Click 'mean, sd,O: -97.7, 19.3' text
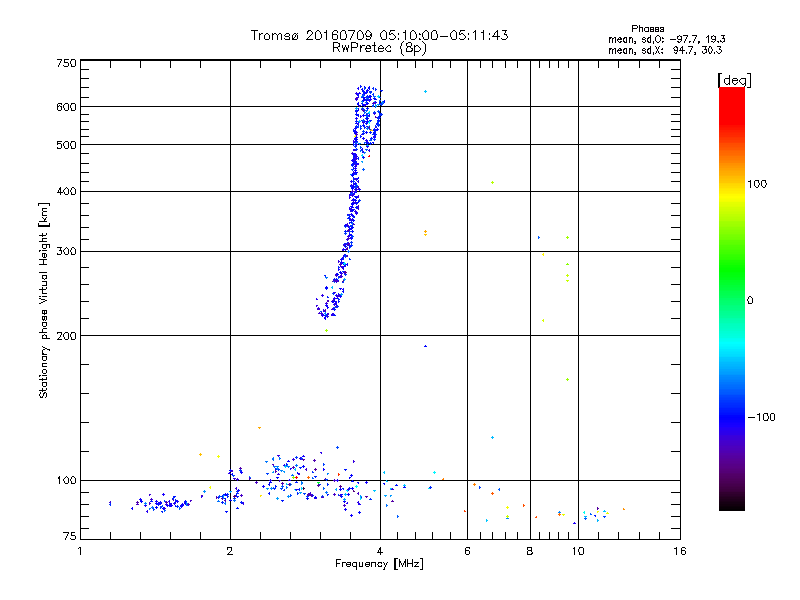Screen dimensions: 800x600 tap(666, 39)
